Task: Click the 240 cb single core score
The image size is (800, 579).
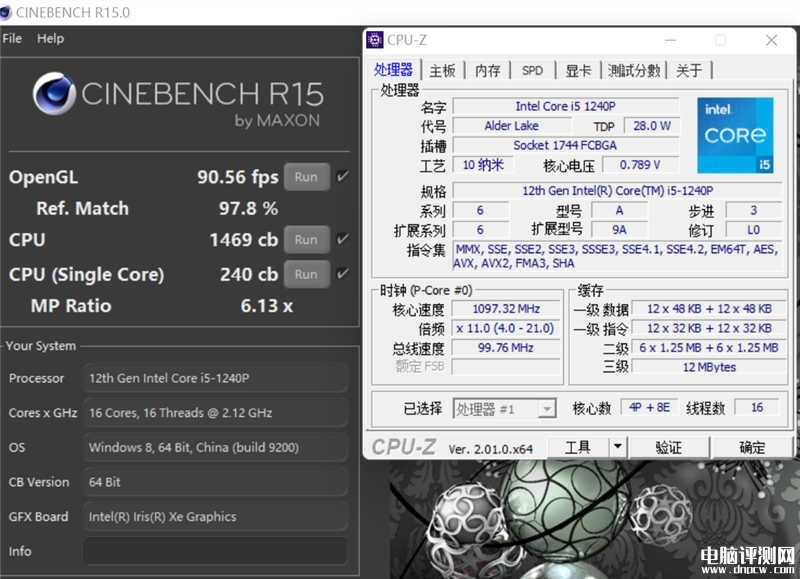Action: pos(249,274)
